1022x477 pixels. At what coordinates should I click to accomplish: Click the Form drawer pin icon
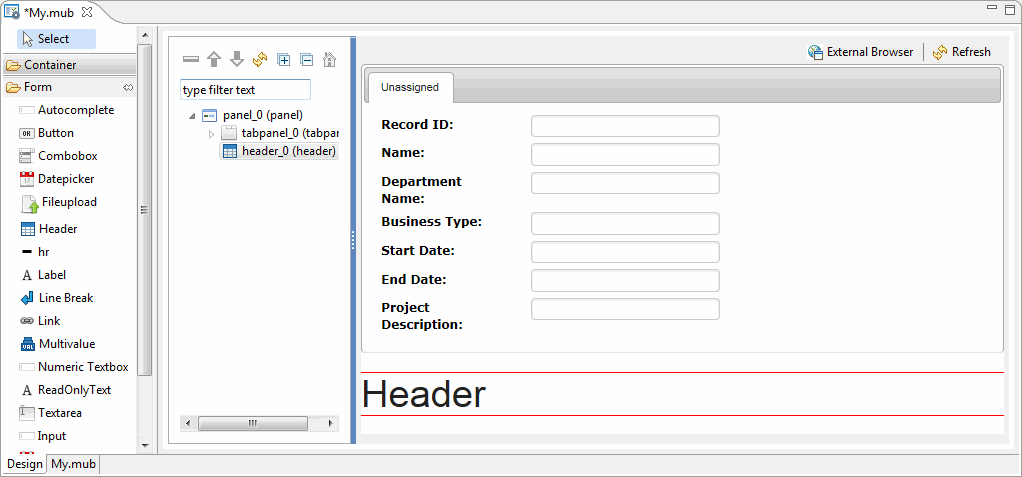[x=128, y=87]
